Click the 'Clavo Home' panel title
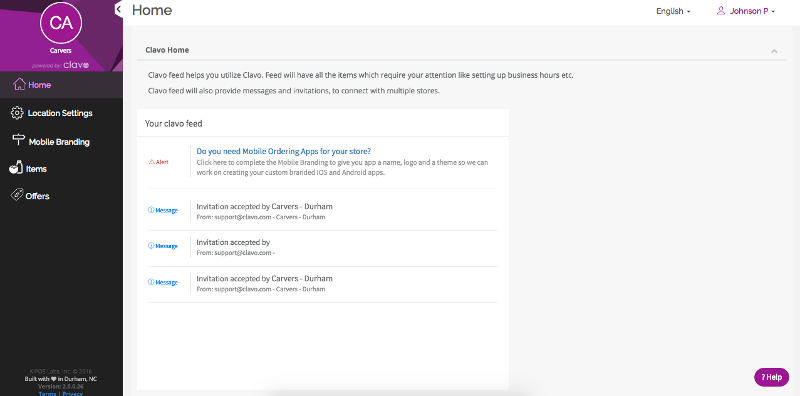Image resolution: width=800 pixels, height=396 pixels. pyautogui.click(x=167, y=50)
